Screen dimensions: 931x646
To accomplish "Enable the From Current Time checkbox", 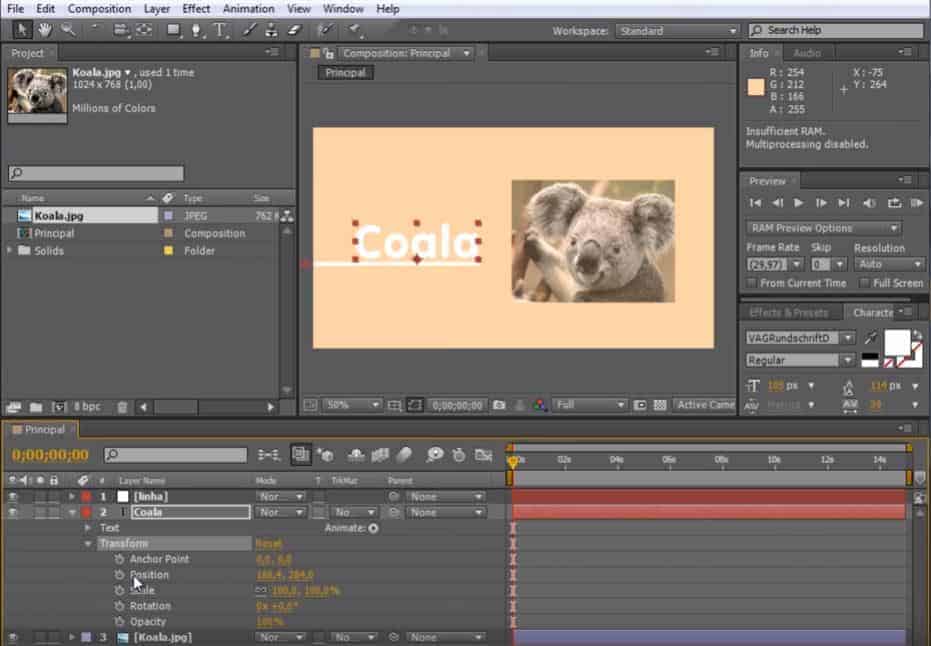I will coord(752,283).
